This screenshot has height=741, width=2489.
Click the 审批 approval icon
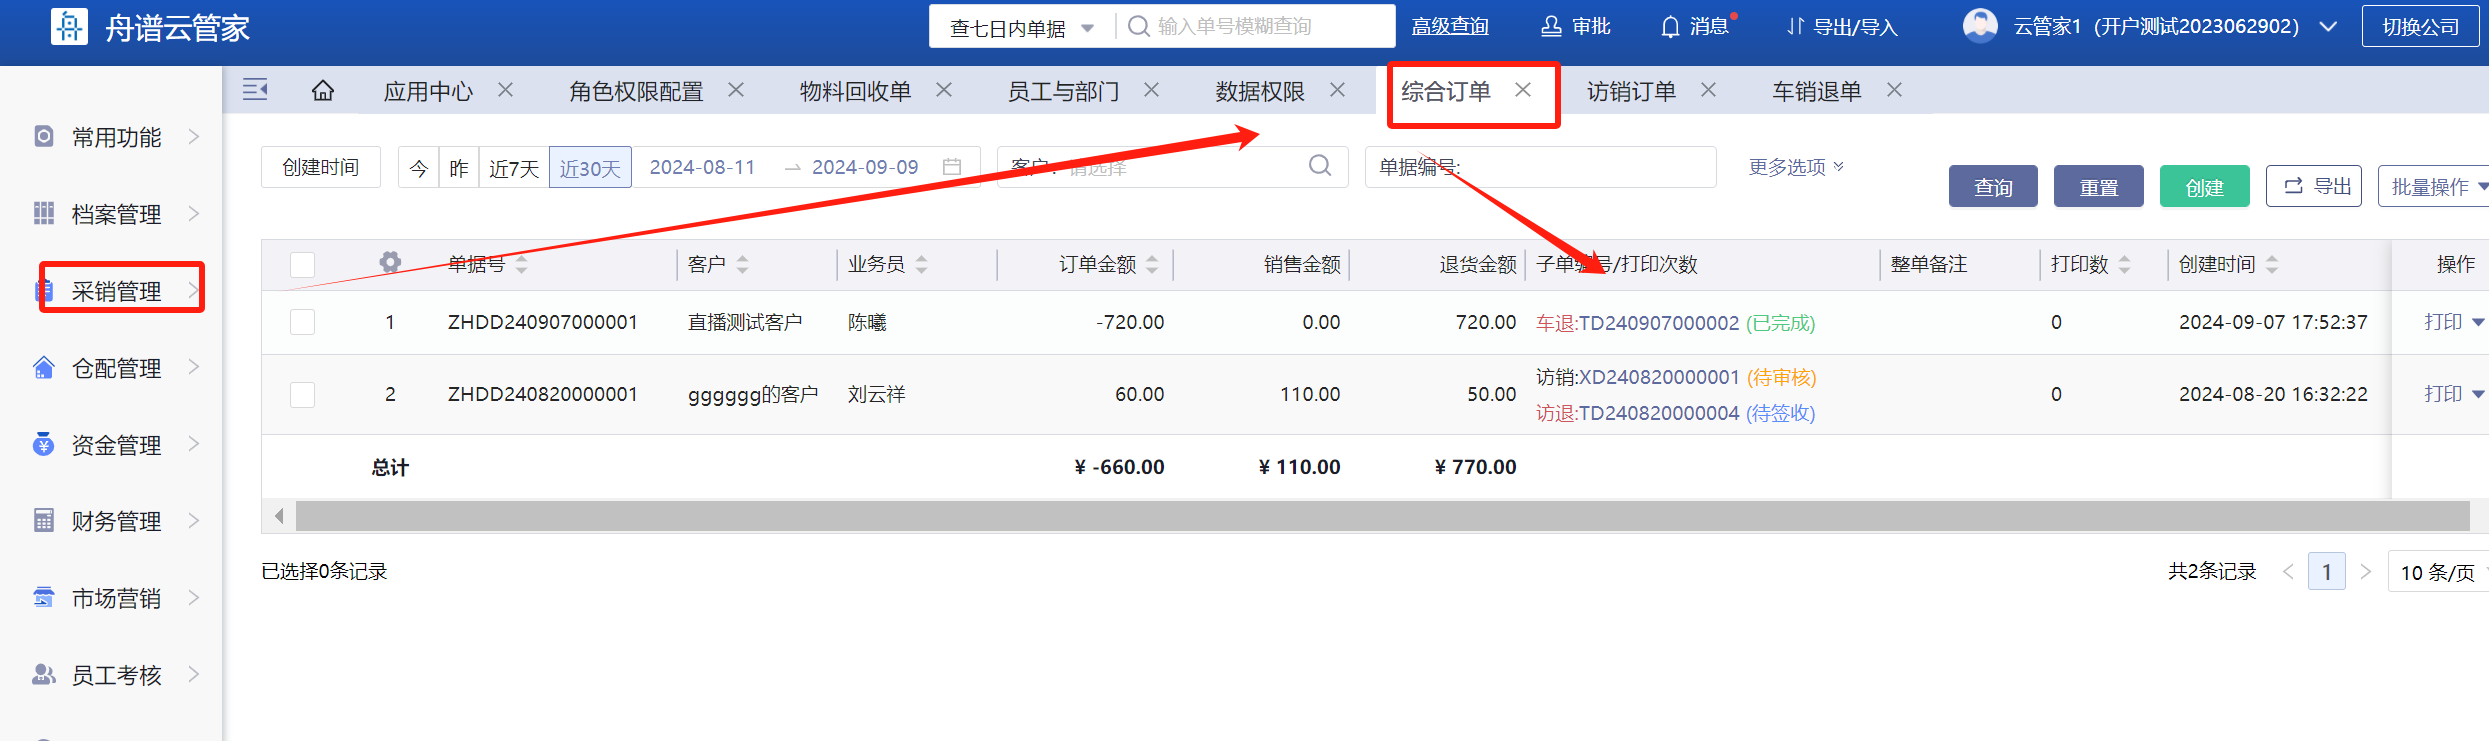pos(1551,27)
